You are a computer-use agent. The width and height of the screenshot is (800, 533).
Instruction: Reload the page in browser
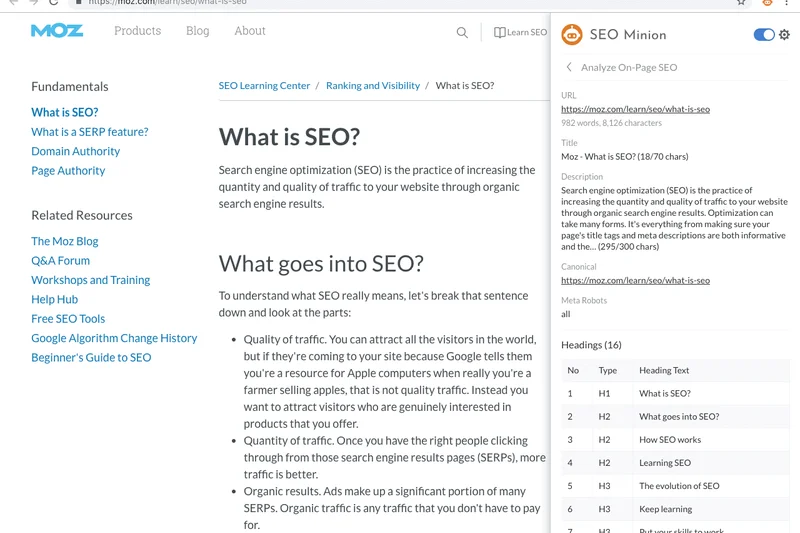coord(53,3)
